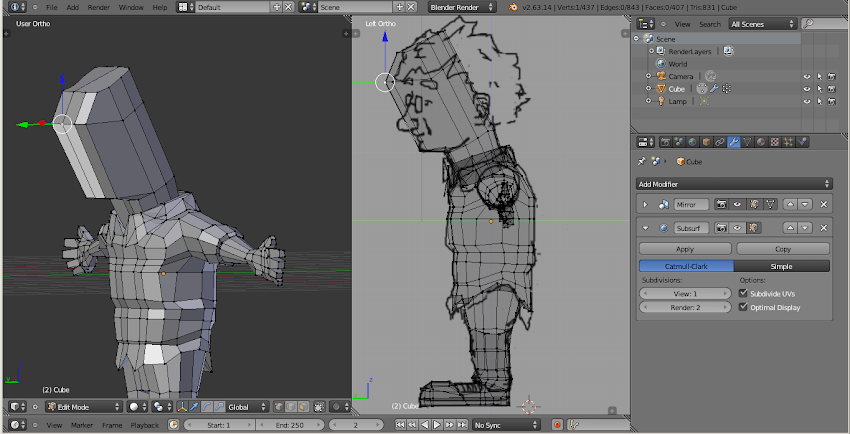Toggle Cube selectability arrow in outliner
This screenshot has height=434, width=850.
(x=819, y=89)
